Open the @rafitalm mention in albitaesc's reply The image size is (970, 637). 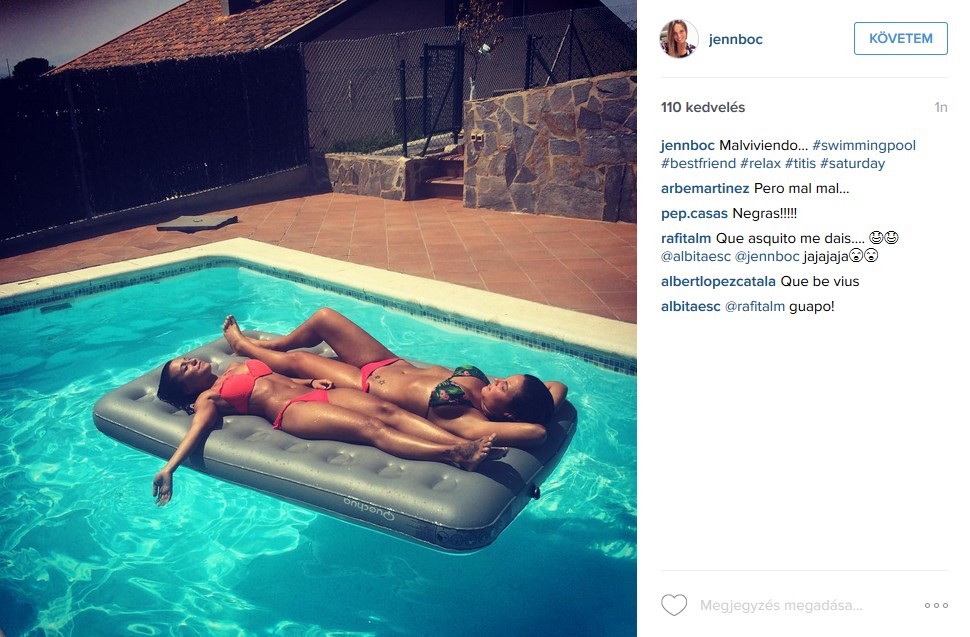[x=754, y=306]
